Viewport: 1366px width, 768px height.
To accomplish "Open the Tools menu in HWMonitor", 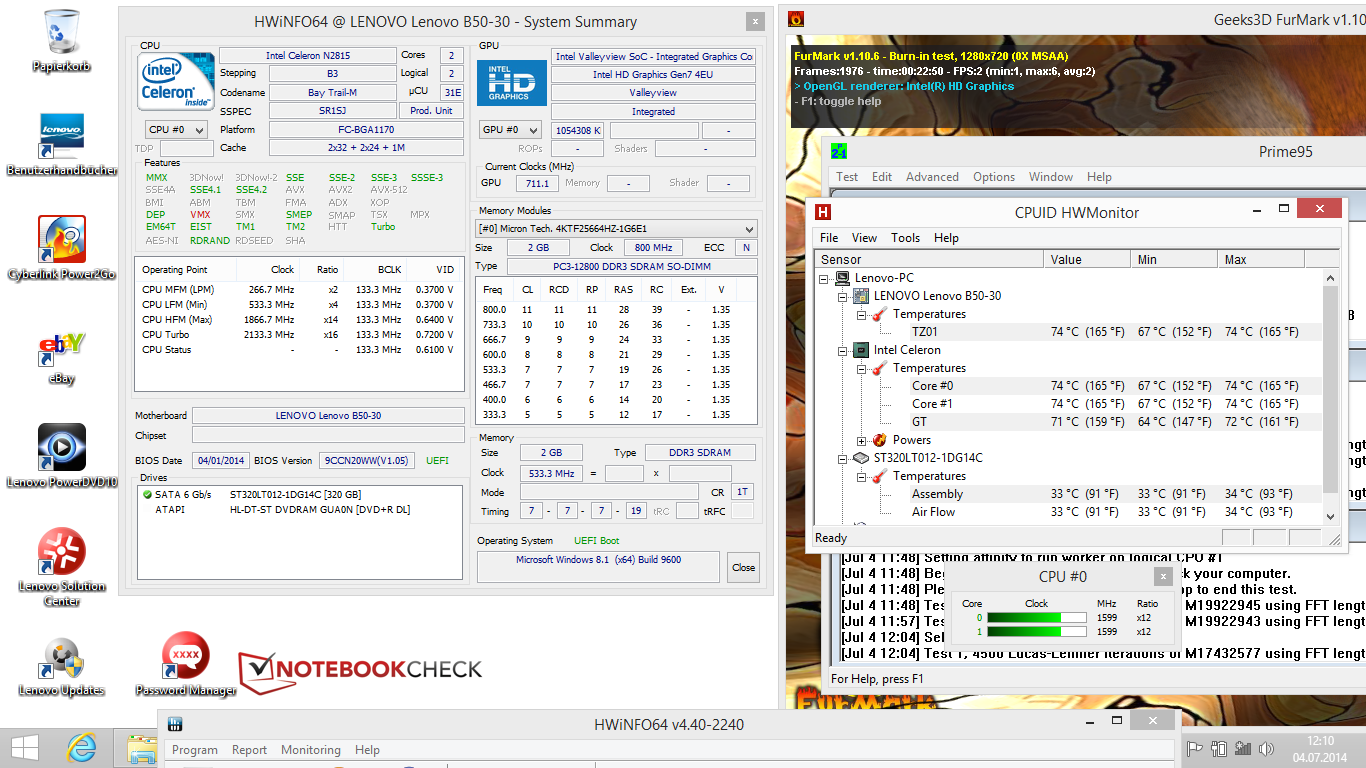I will [905, 238].
